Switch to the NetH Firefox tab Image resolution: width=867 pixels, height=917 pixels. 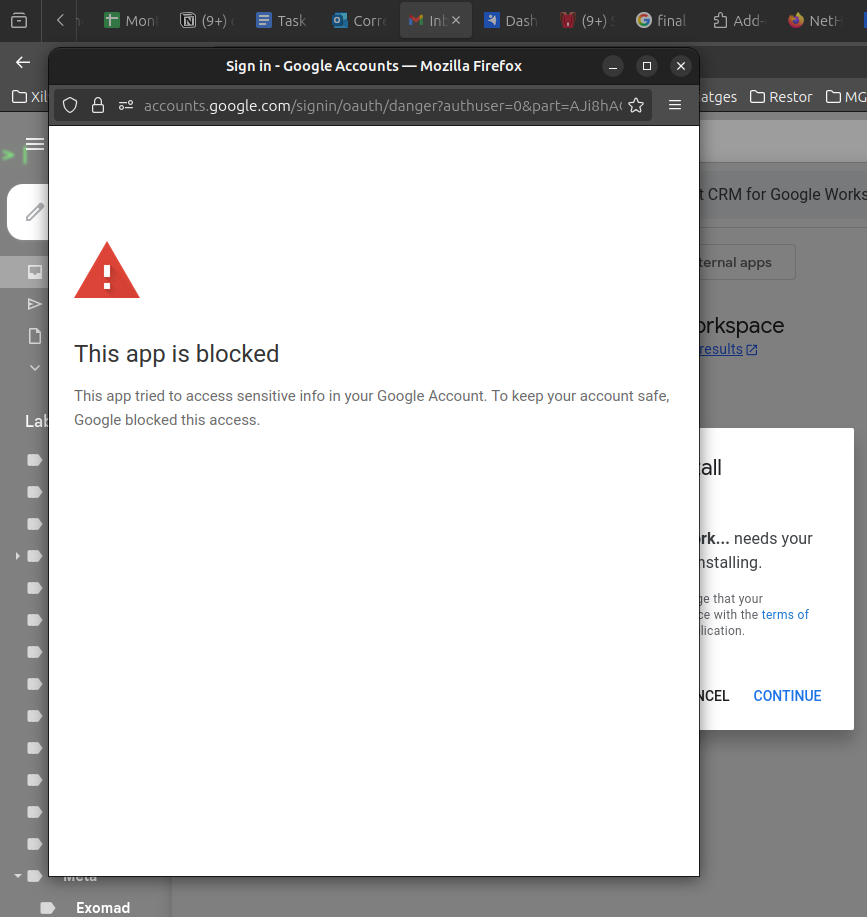[x=815, y=20]
